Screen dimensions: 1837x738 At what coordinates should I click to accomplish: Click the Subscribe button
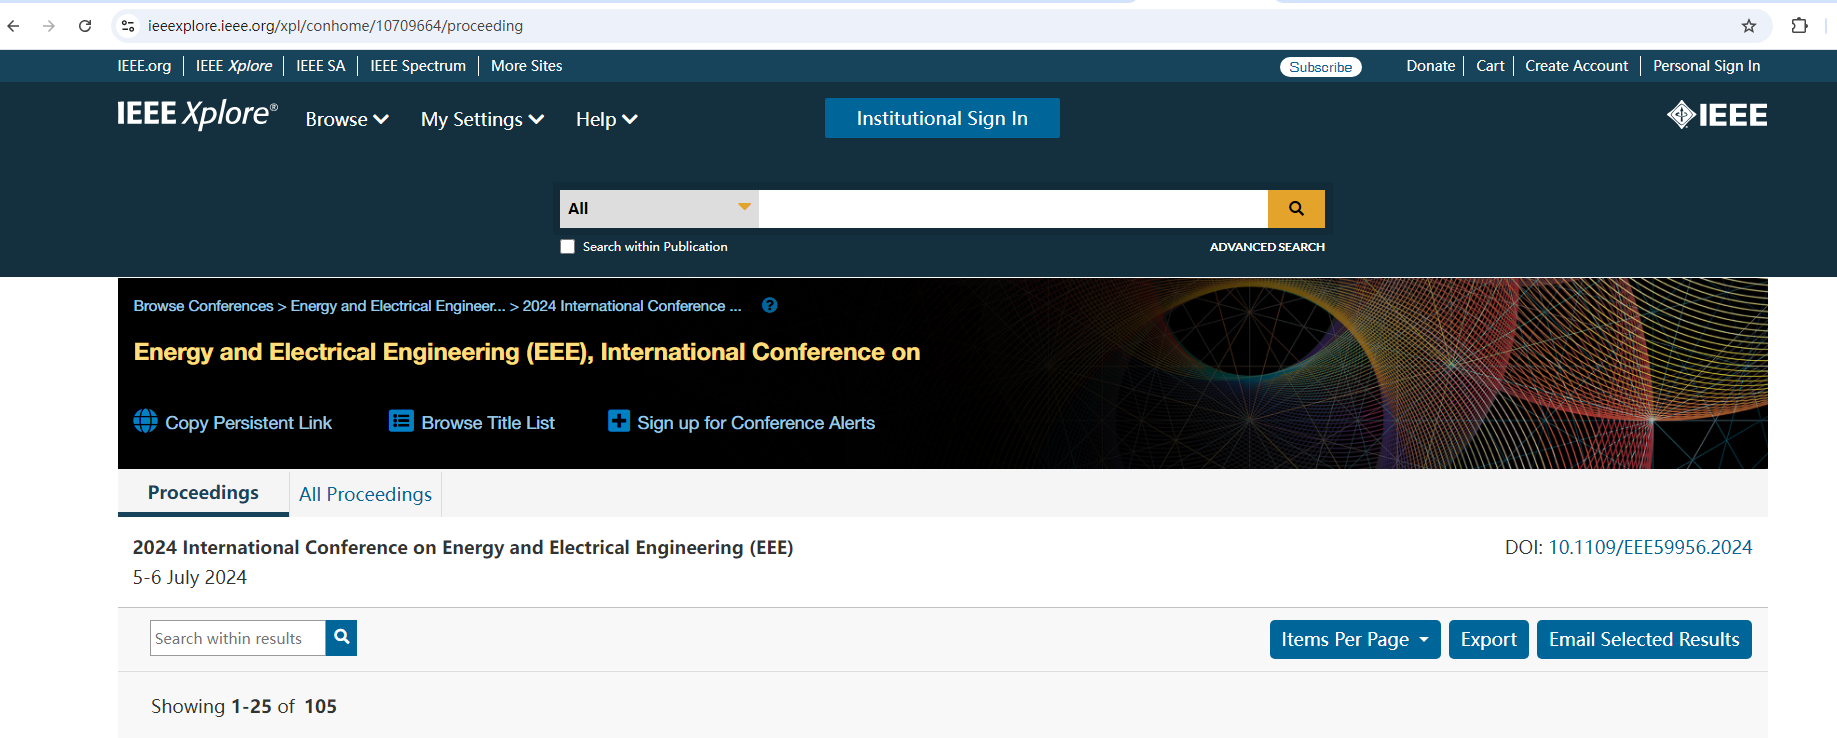1320,67
